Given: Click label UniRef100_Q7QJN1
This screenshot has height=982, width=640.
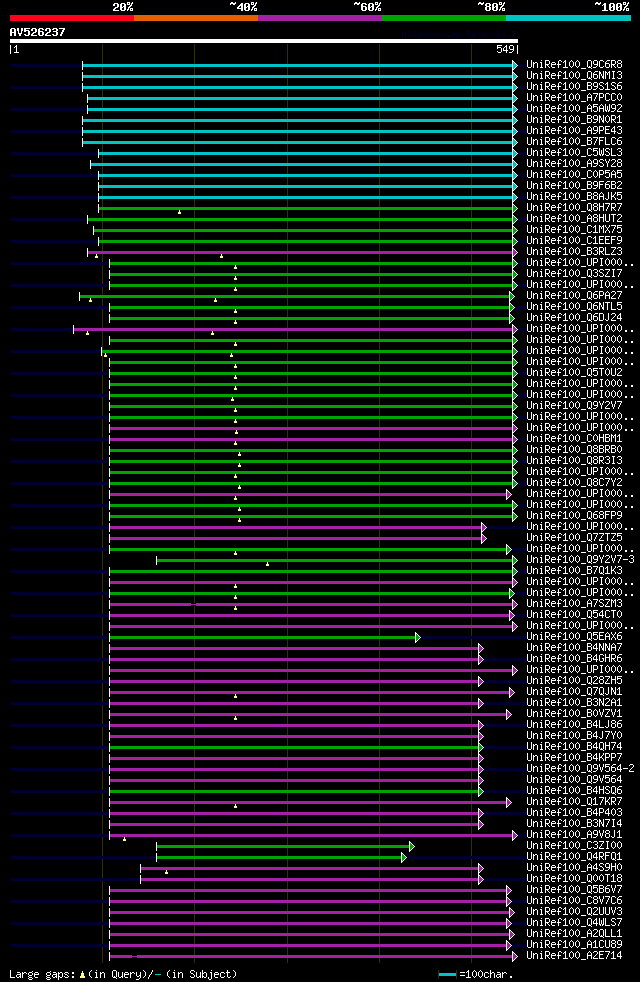Looking at the screenshot, I should [574, 692].
